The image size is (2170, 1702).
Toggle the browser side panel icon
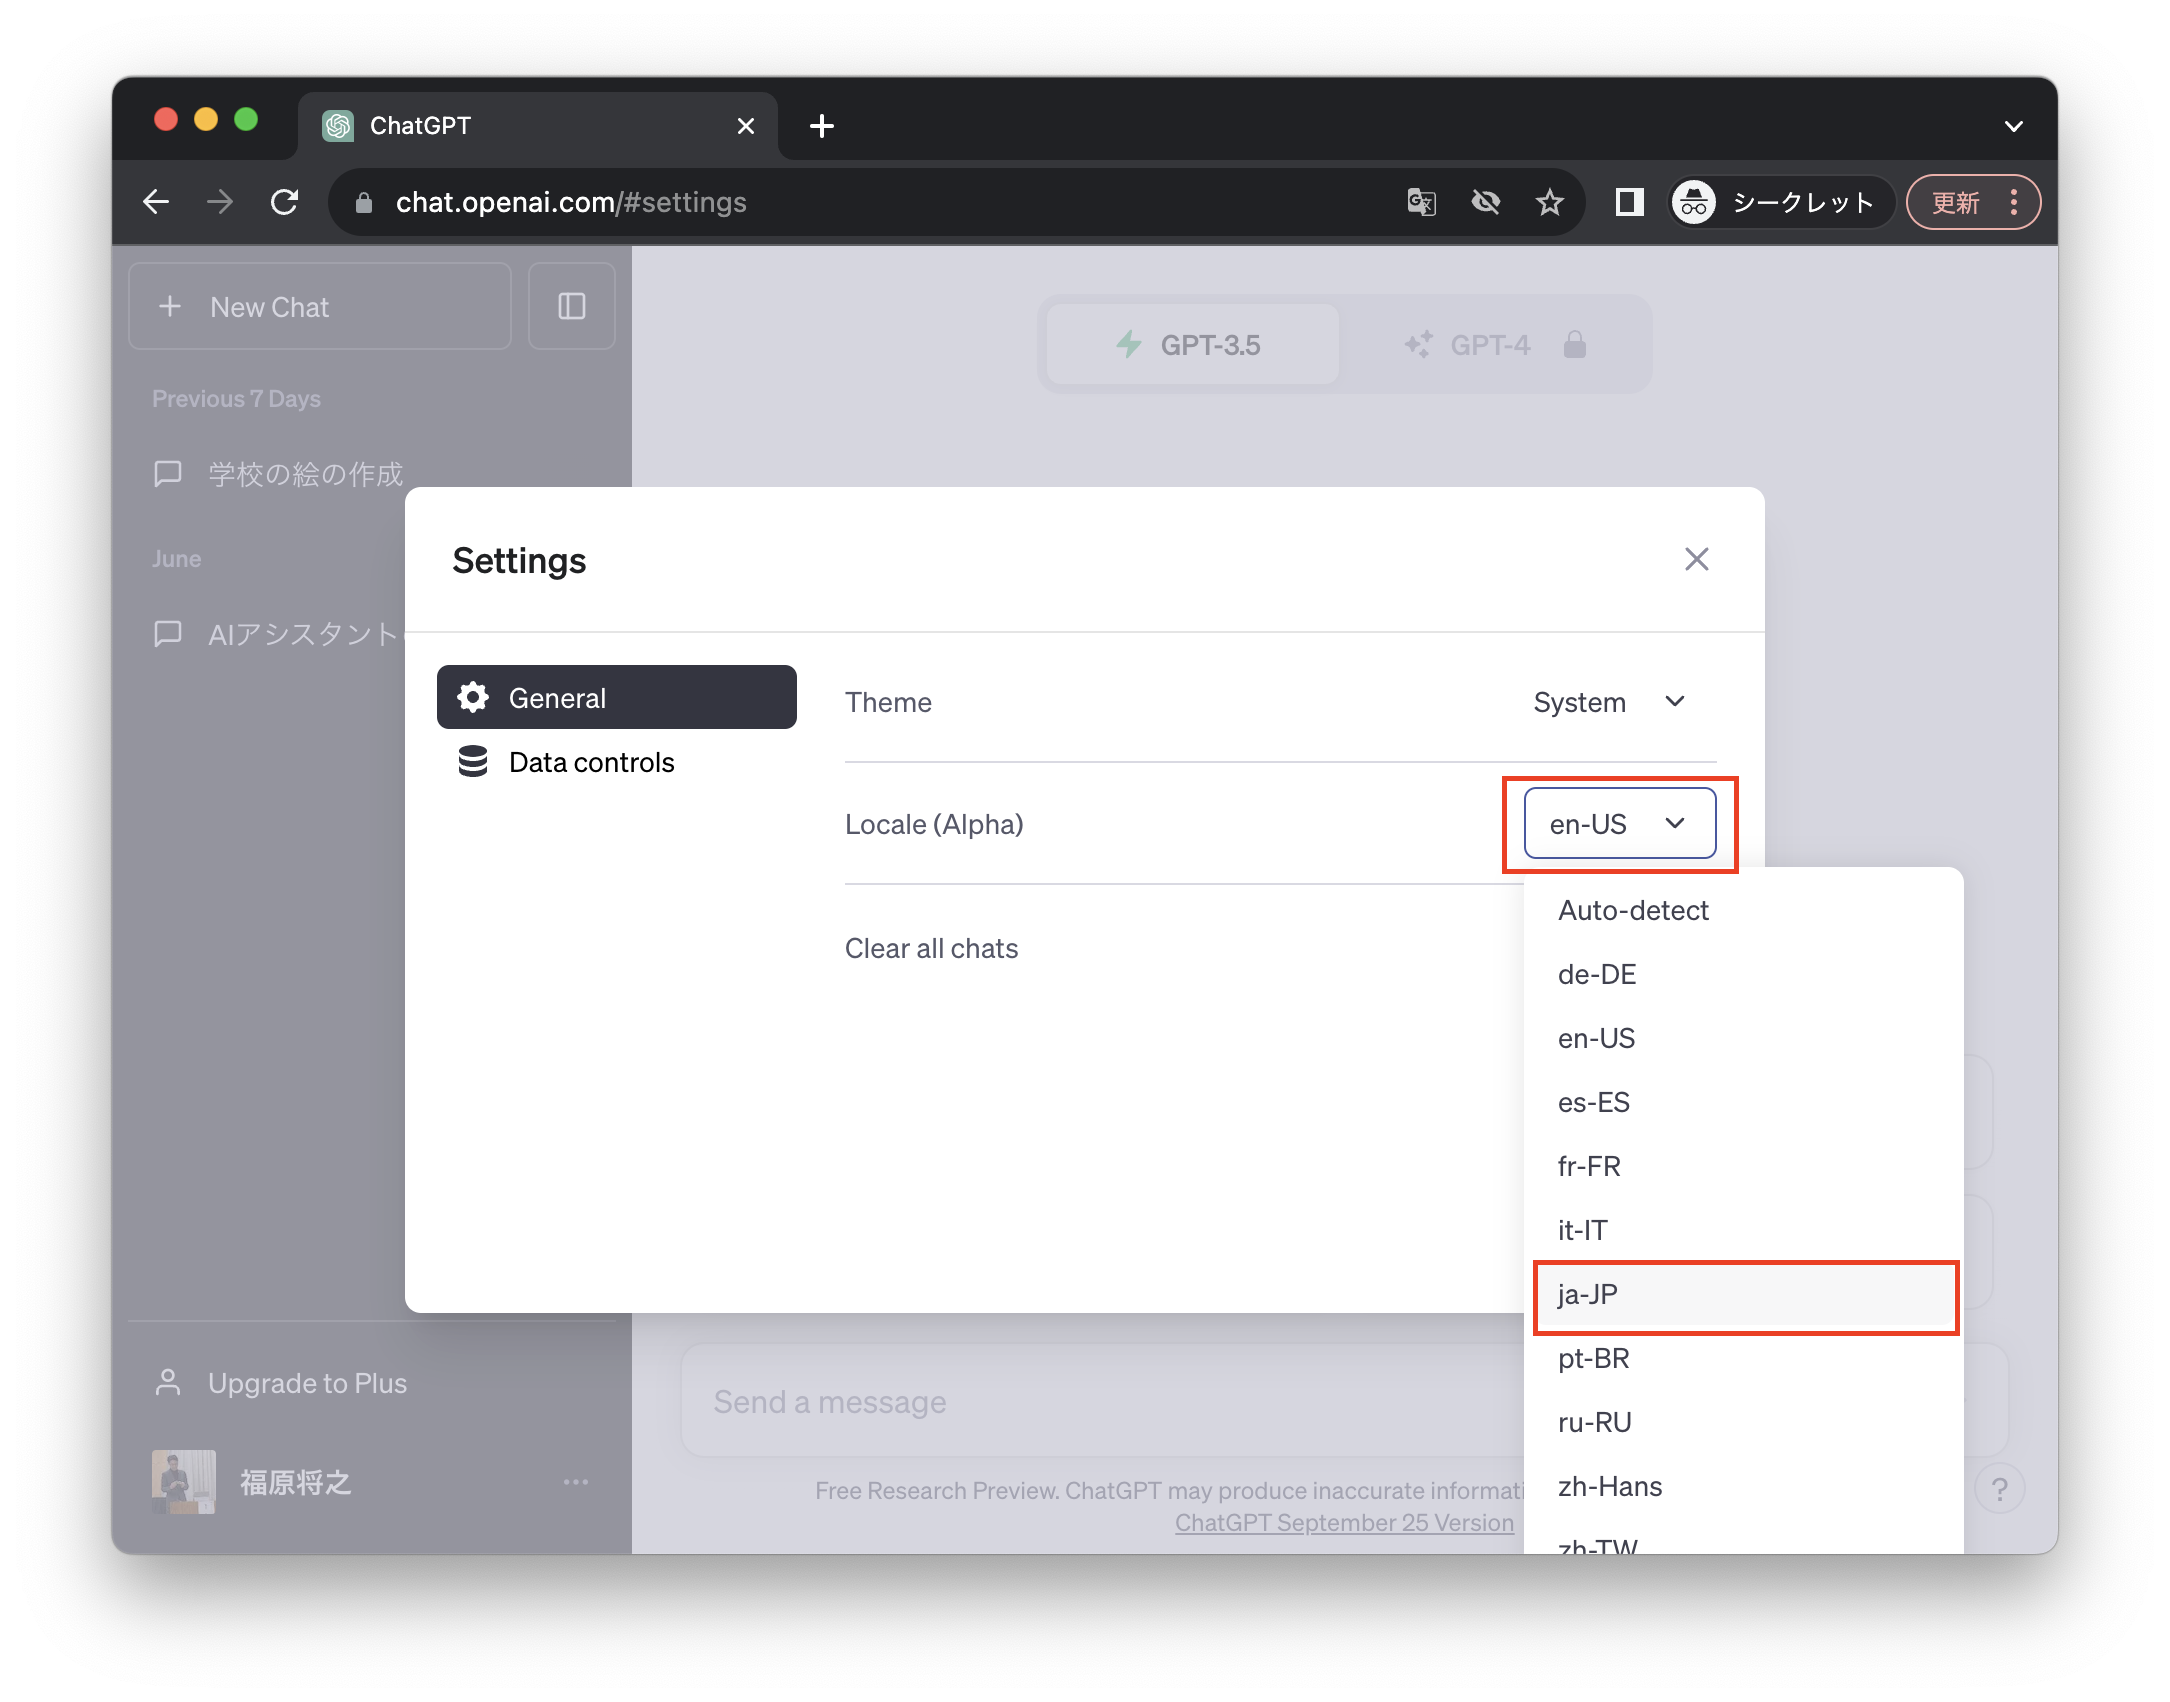click(1629, 202)
